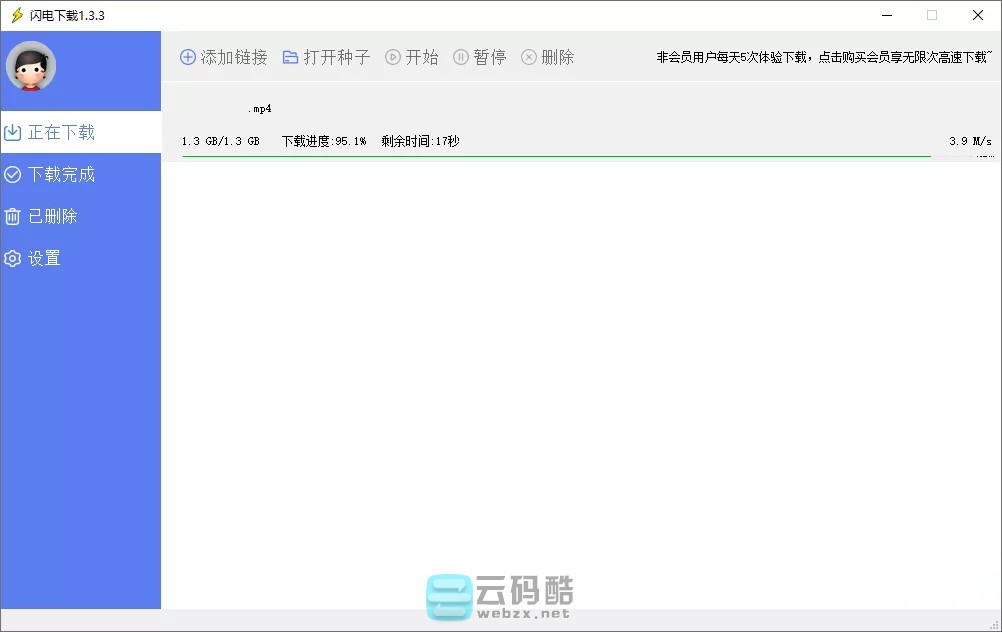Switch to the 下载完成 completed tab
Viewport: 1002px width, 632px height.
[x=62, y=174]
